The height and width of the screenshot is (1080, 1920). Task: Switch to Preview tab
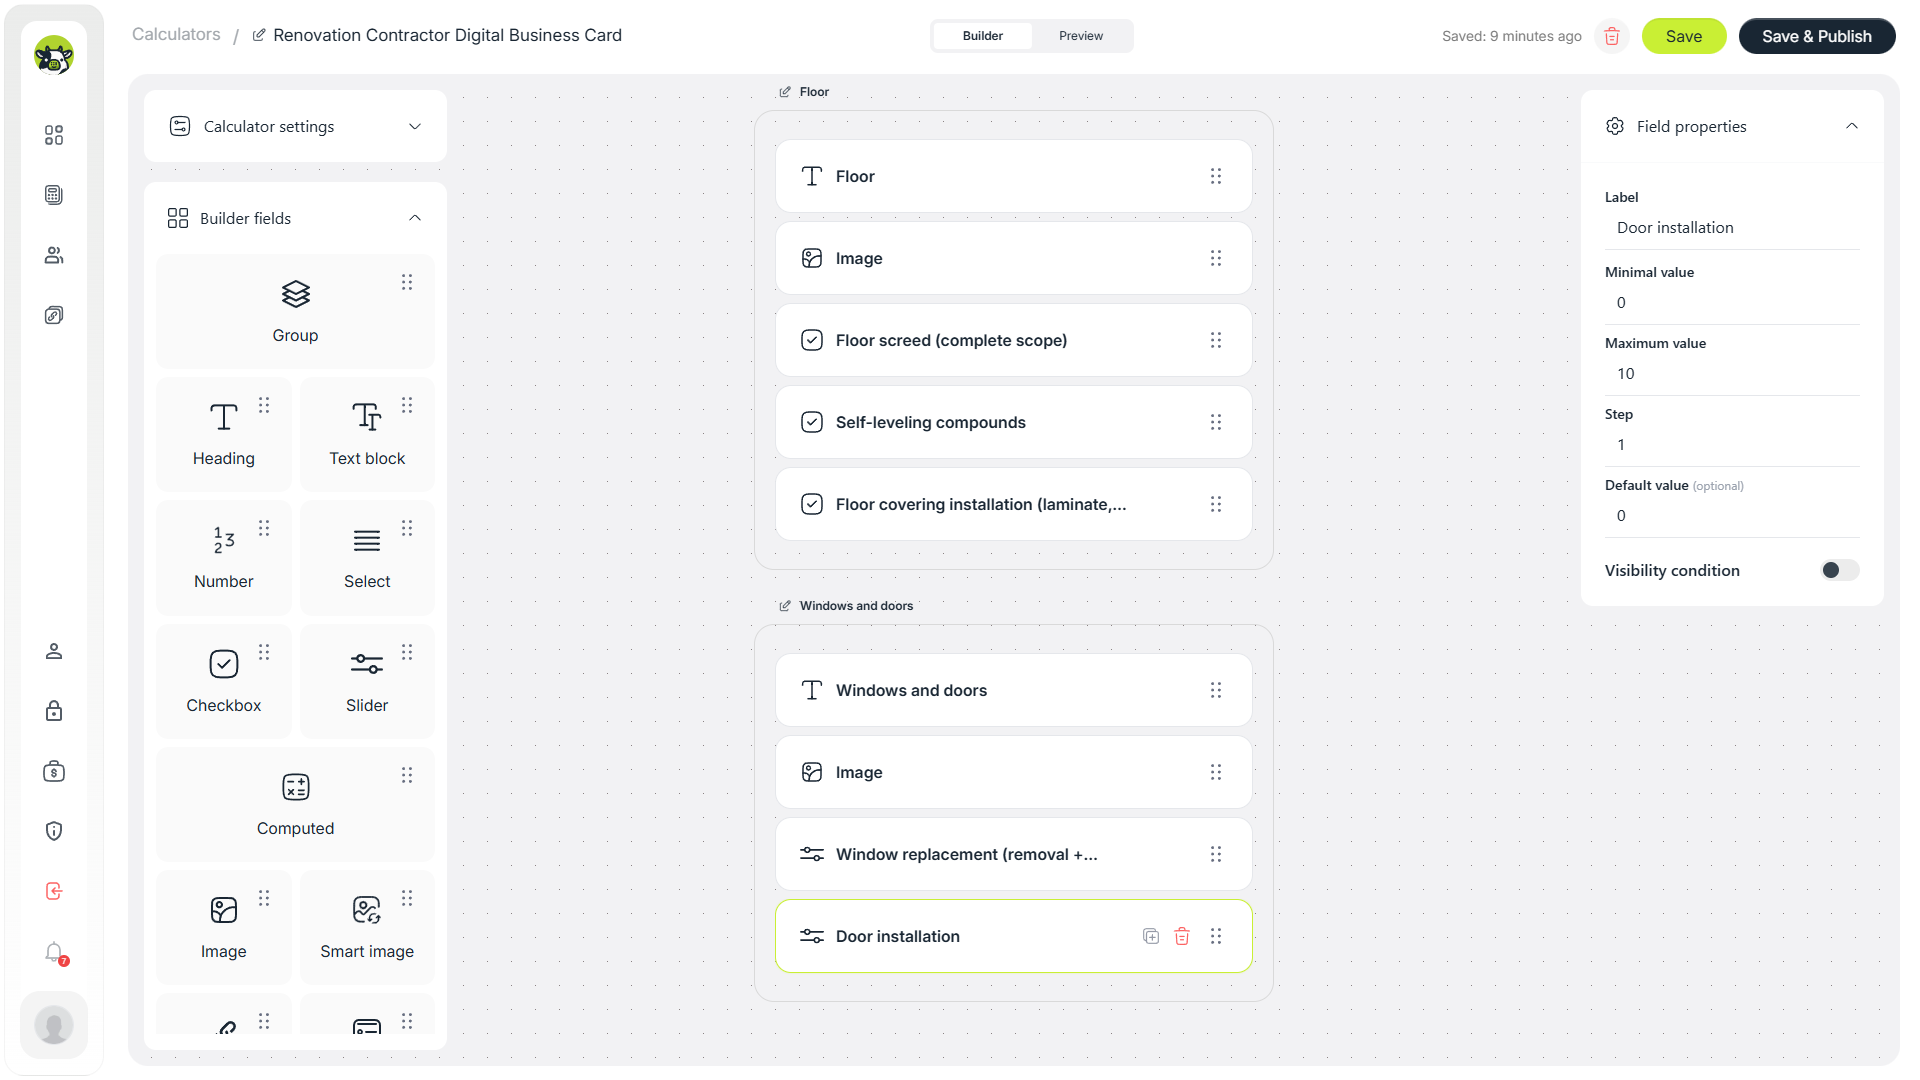click(x=1081, y=36)
